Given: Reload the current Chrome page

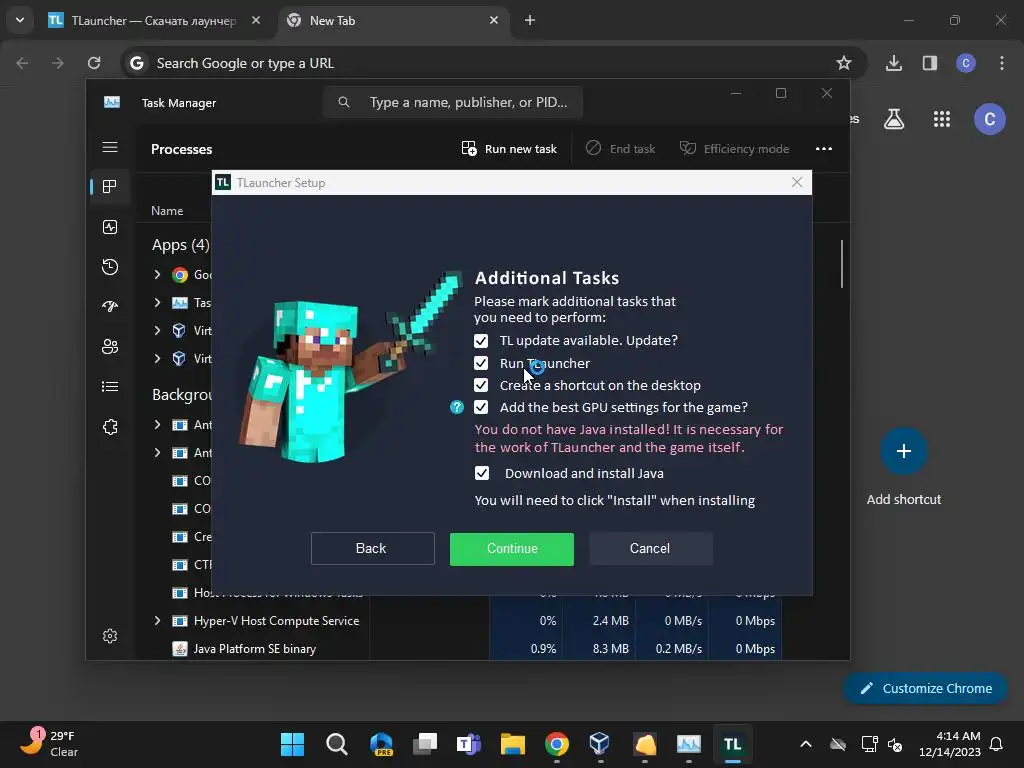Looking at the screenshot, I should (x=94, y=63).
